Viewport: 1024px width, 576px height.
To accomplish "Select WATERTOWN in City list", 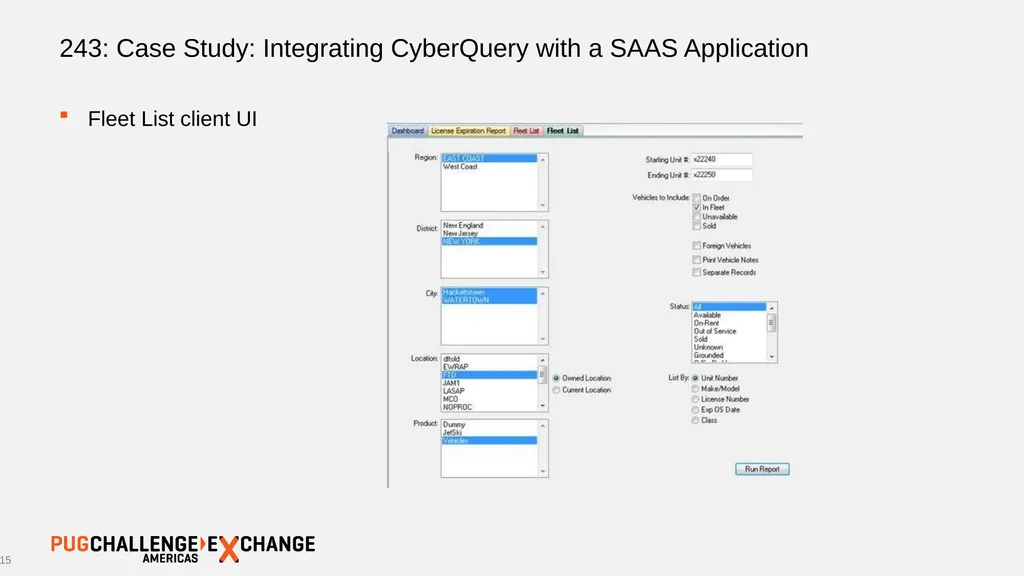I will point(489,300).
